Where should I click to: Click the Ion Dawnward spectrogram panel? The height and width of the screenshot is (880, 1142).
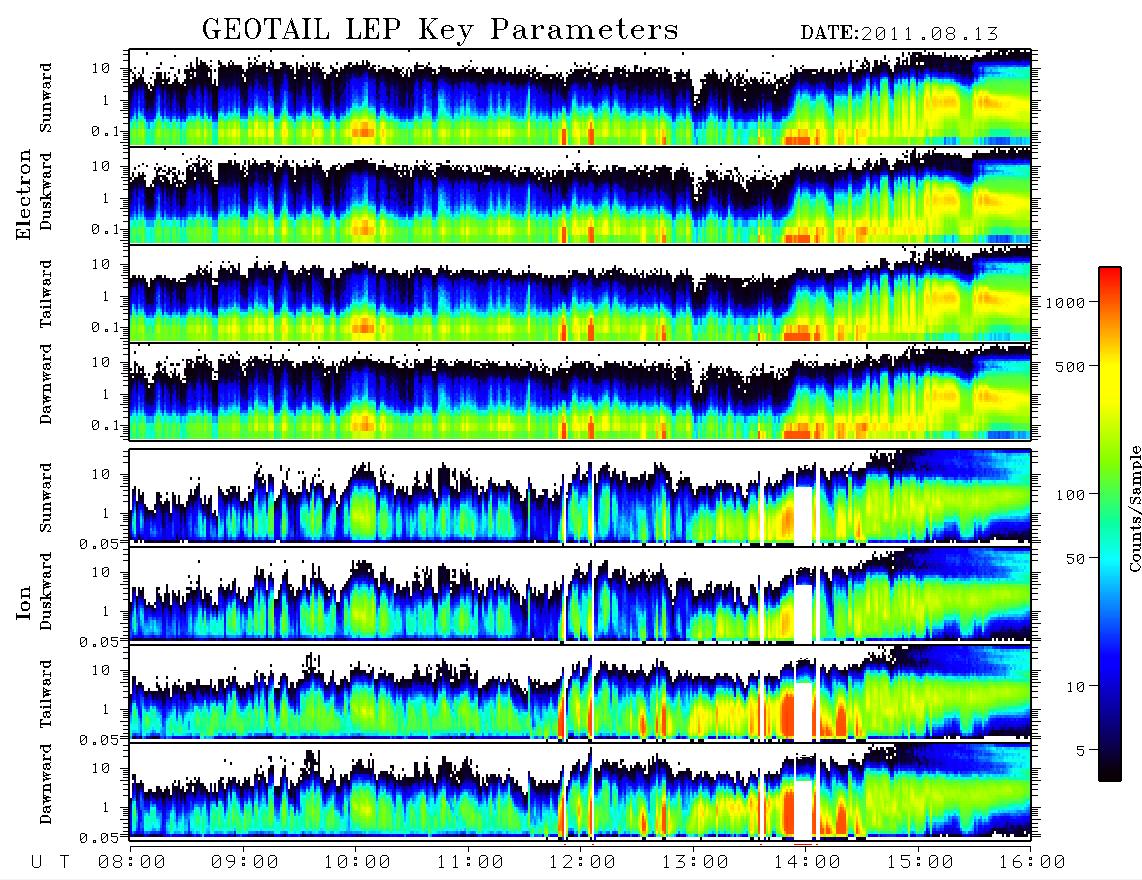(x=580, y=790)
